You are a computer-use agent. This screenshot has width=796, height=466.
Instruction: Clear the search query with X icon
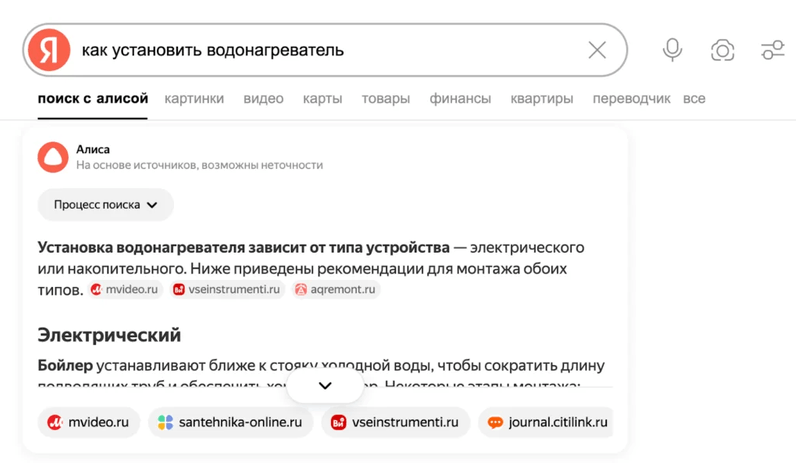click(597, 50)
